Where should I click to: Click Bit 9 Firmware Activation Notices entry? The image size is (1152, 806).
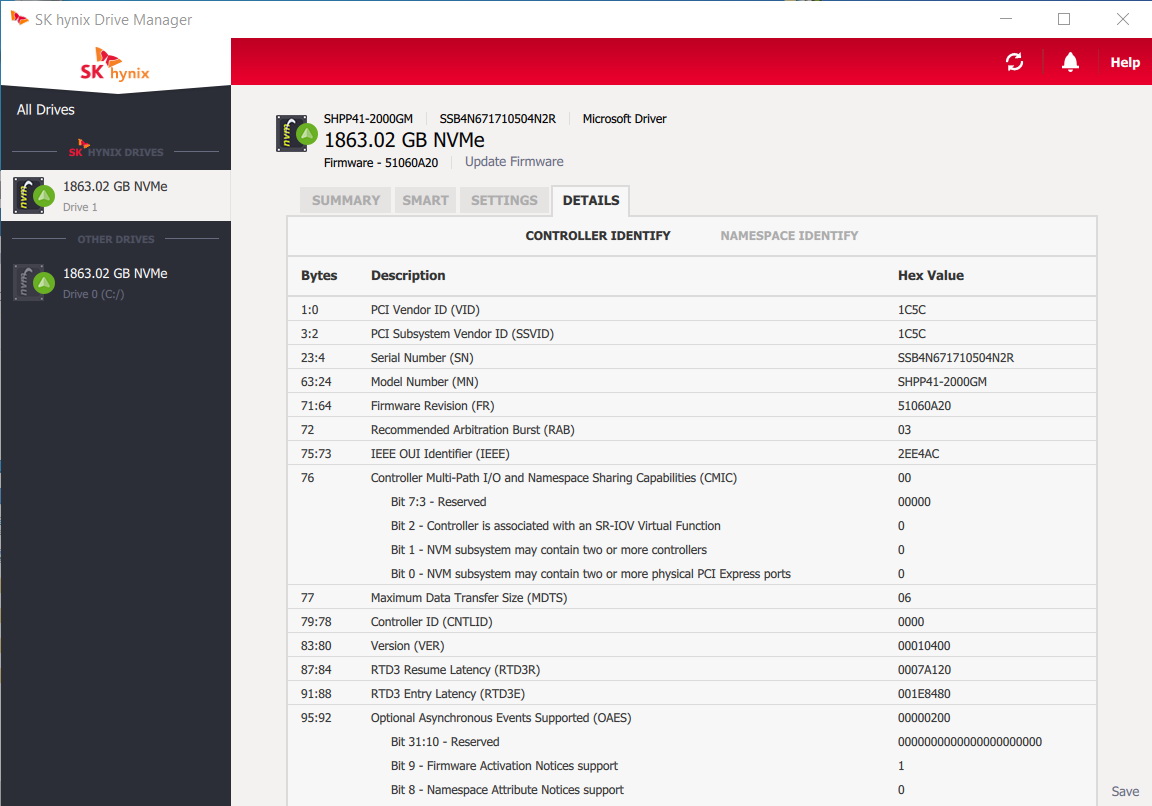point(504,766)
